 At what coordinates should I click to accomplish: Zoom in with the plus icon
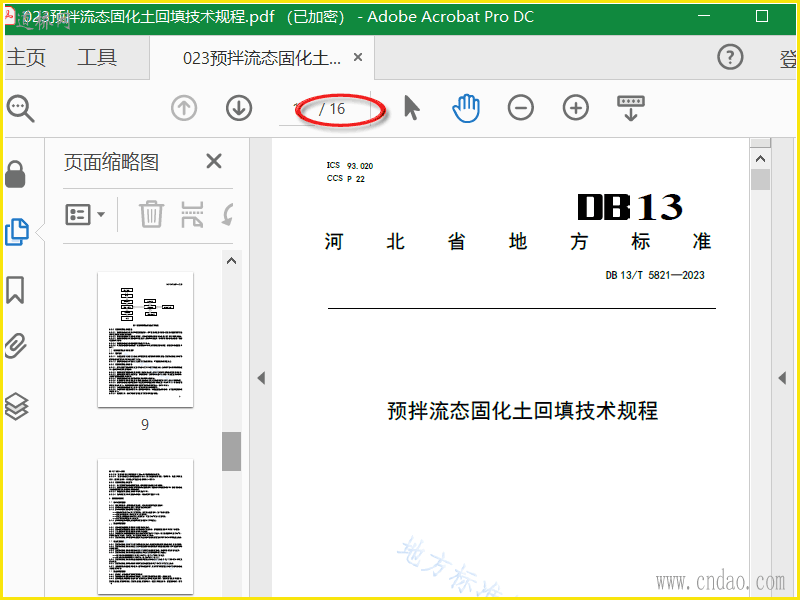[x=576, y=108]
